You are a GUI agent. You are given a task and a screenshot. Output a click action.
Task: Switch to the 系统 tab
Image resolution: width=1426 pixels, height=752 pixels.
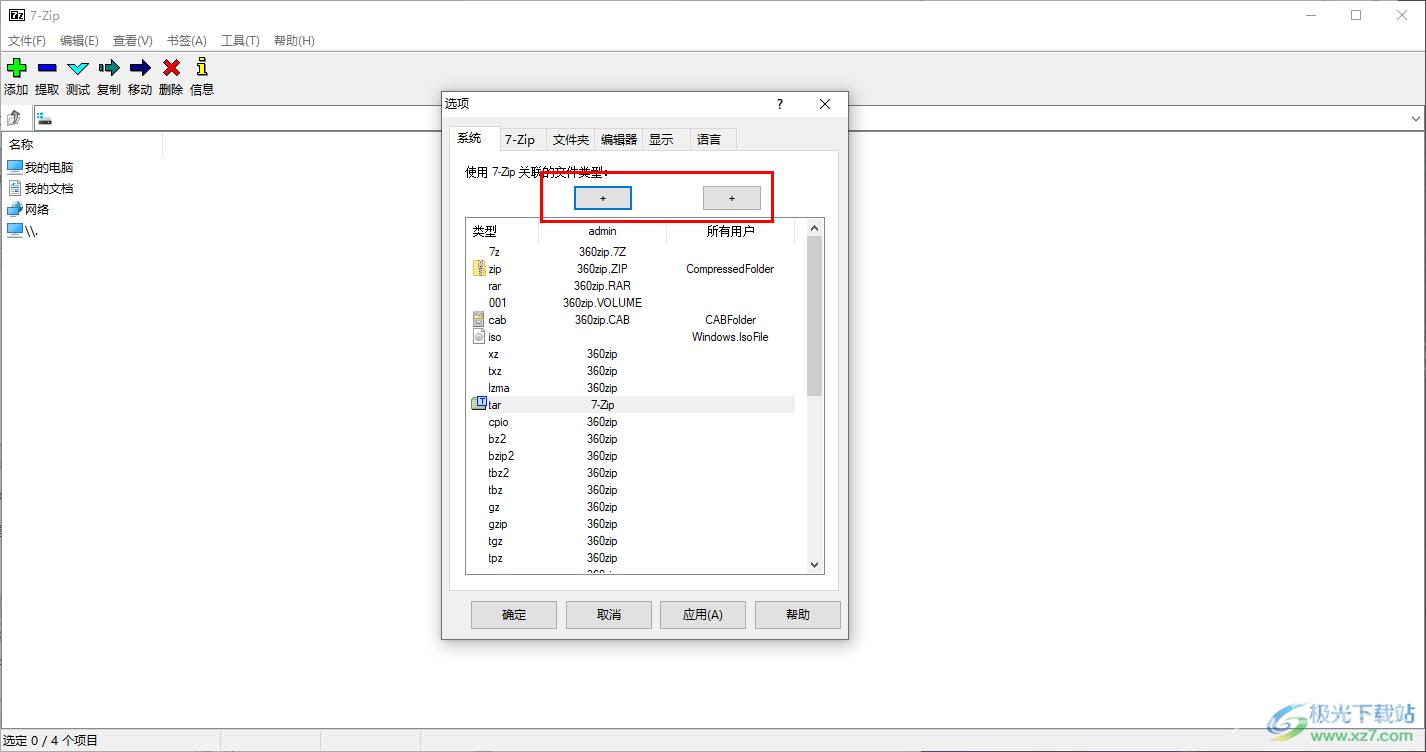coord(472,138)
